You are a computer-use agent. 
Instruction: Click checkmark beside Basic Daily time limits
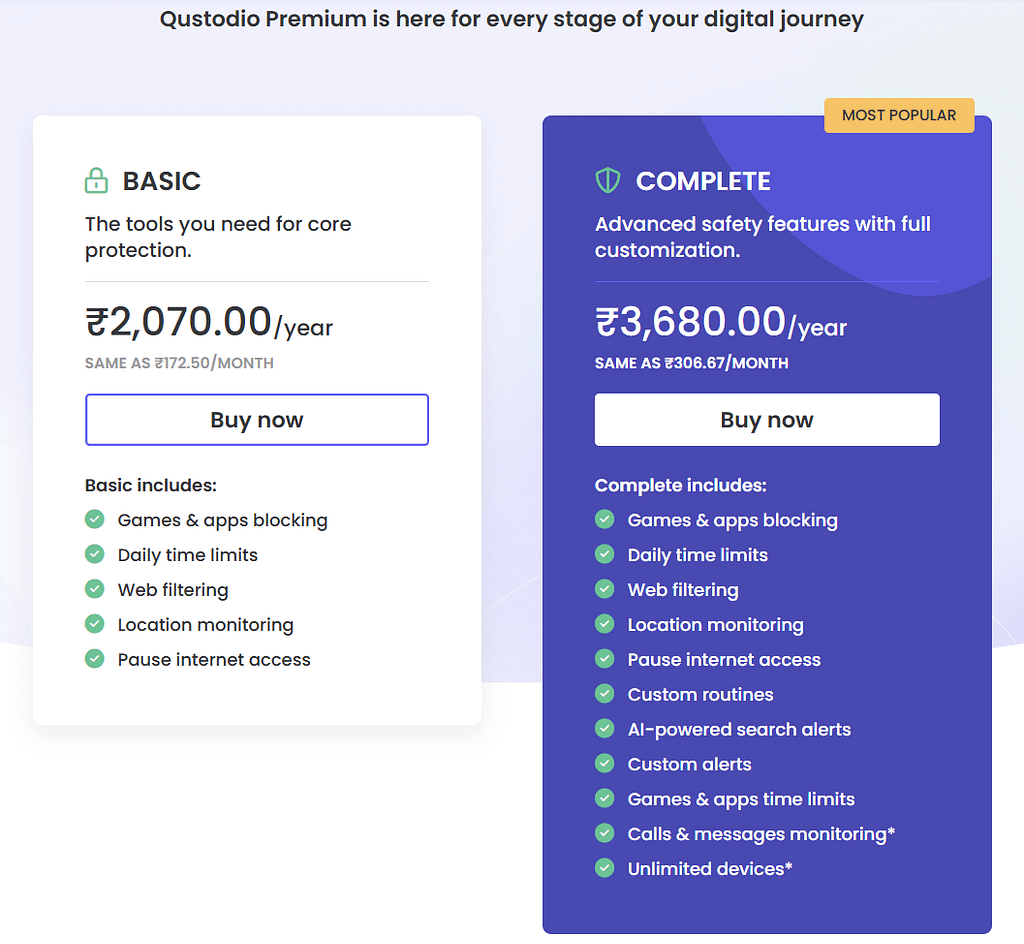[x=95, y=554]
